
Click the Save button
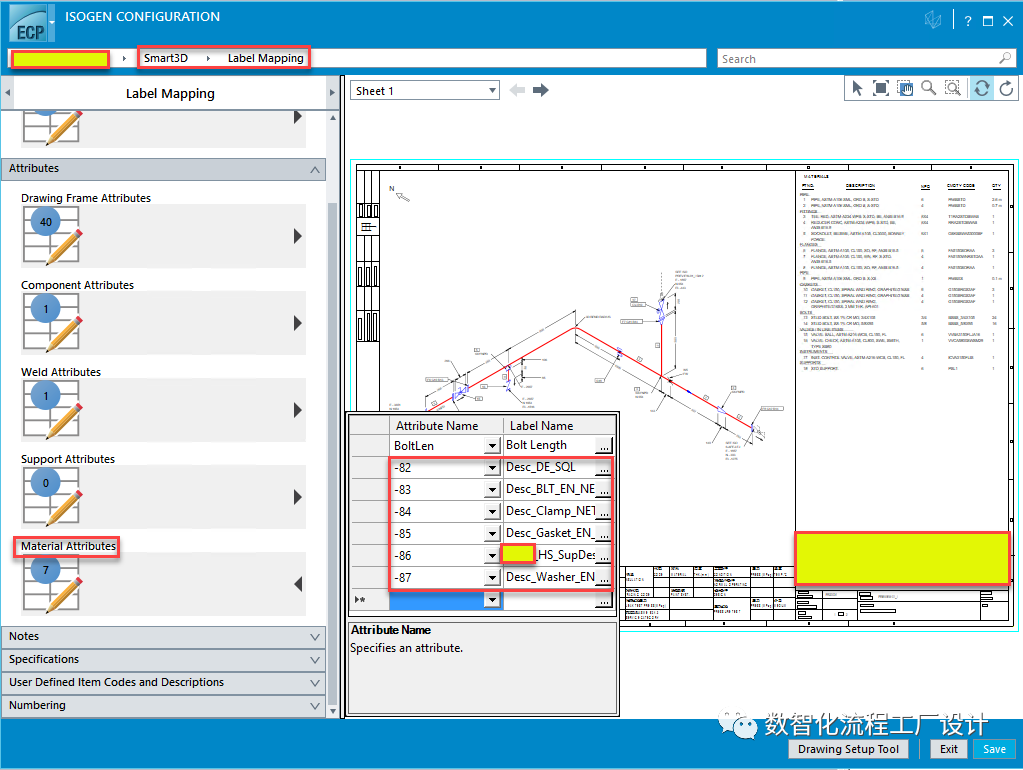coord(994,749)
